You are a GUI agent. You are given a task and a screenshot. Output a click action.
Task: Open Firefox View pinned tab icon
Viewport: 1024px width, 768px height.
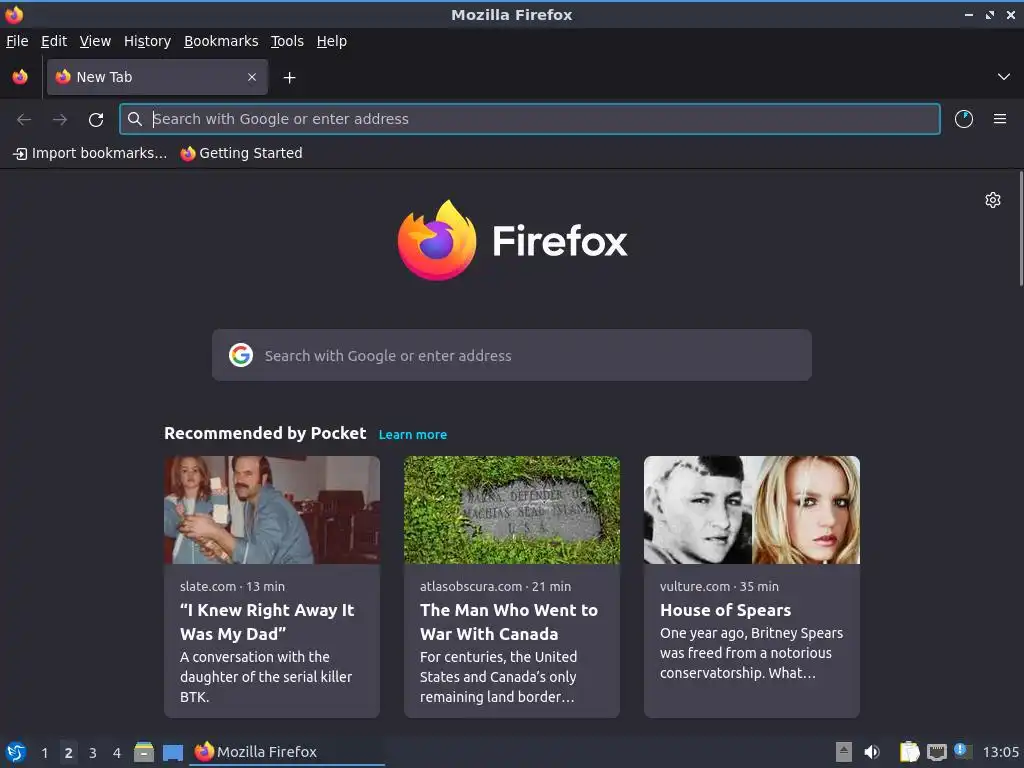(20, 77)
